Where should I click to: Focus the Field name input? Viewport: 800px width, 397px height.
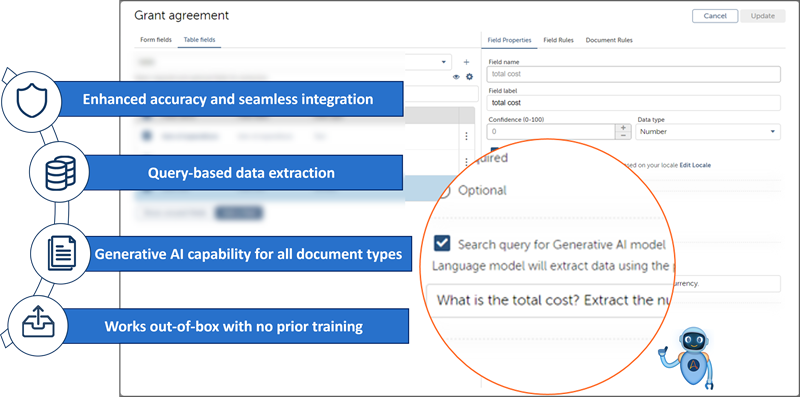click(634, 74)
